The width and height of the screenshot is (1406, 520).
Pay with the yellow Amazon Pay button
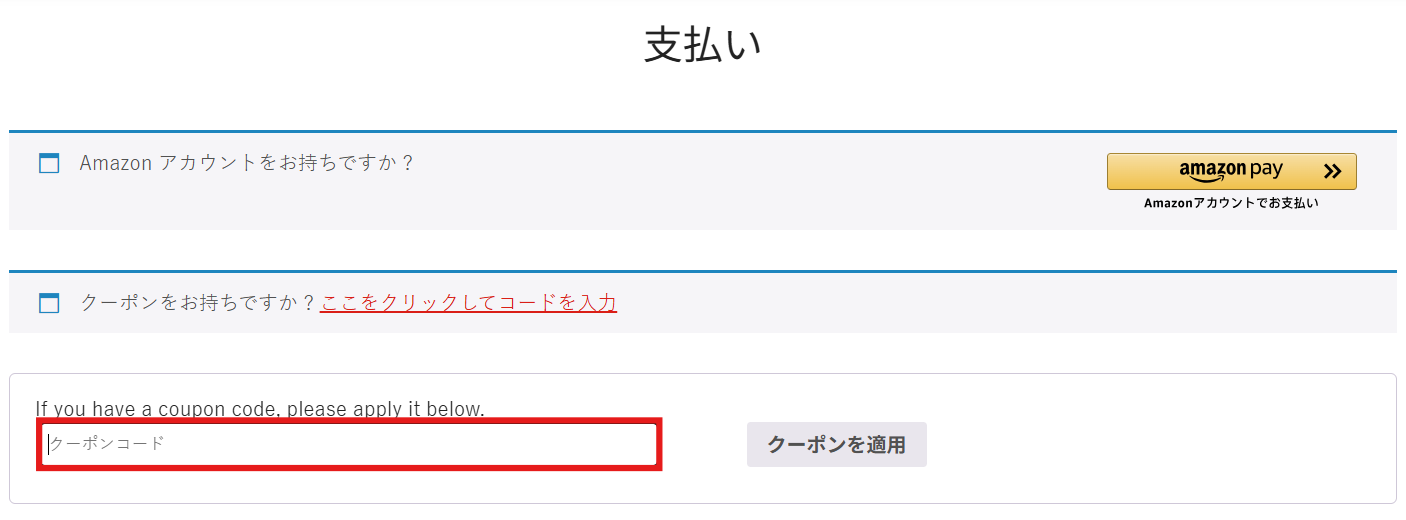pos(1232,171)
